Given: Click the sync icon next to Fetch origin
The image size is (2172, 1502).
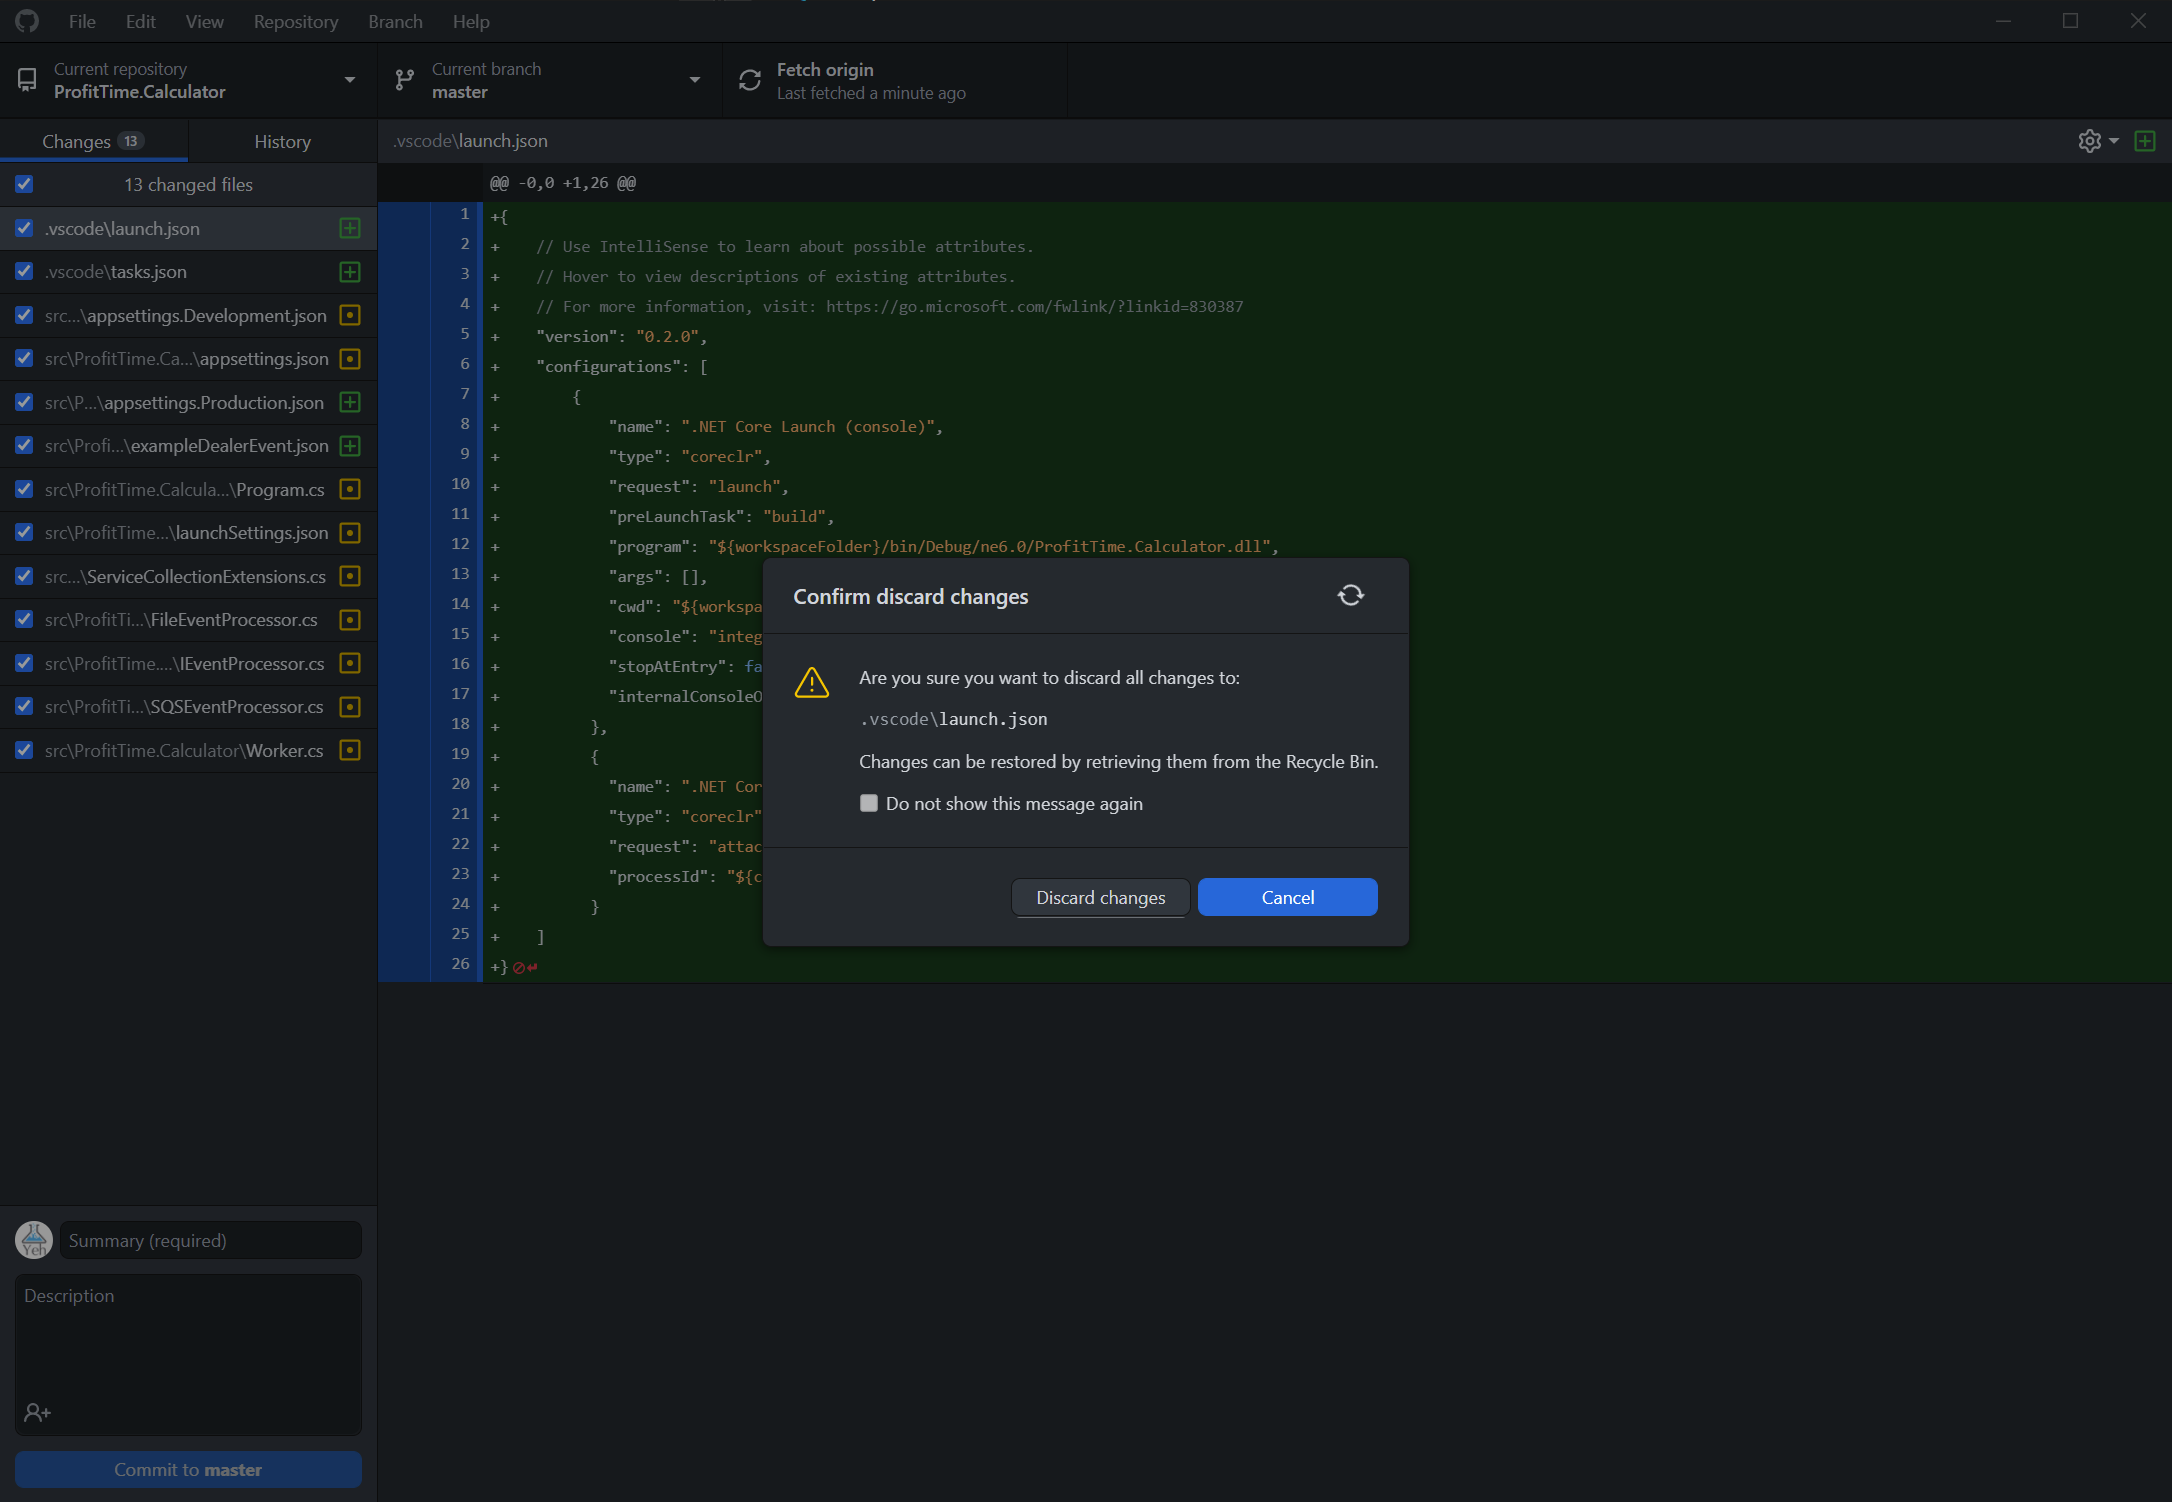Looking at the screenshot, I should [749, 80].
